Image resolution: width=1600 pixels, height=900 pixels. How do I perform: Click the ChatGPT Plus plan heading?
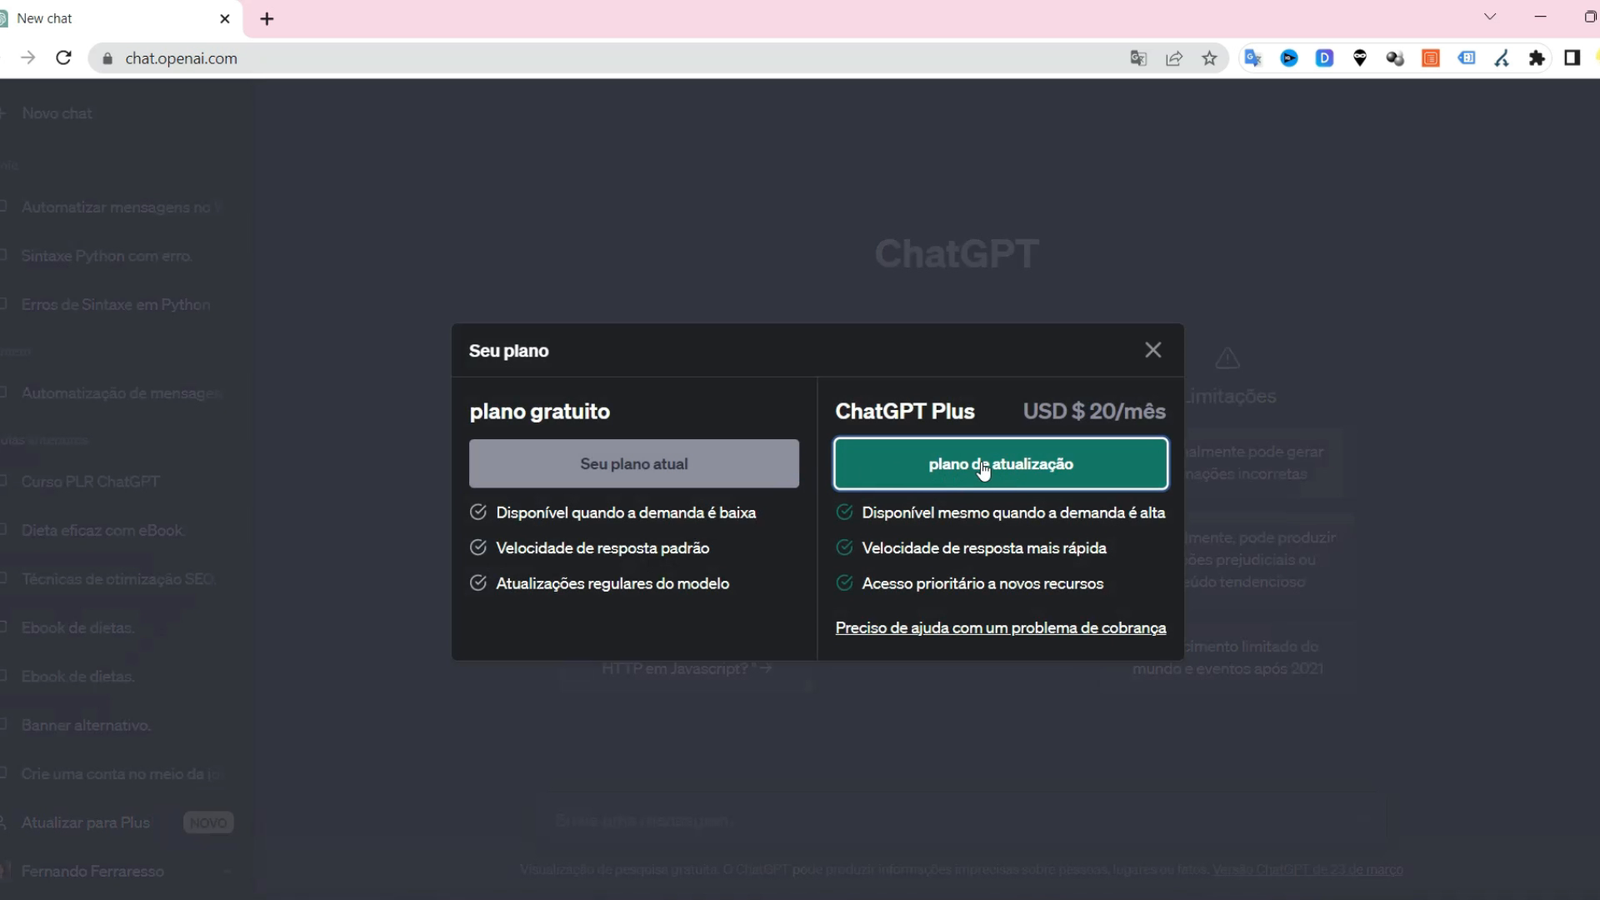point(905,411)
